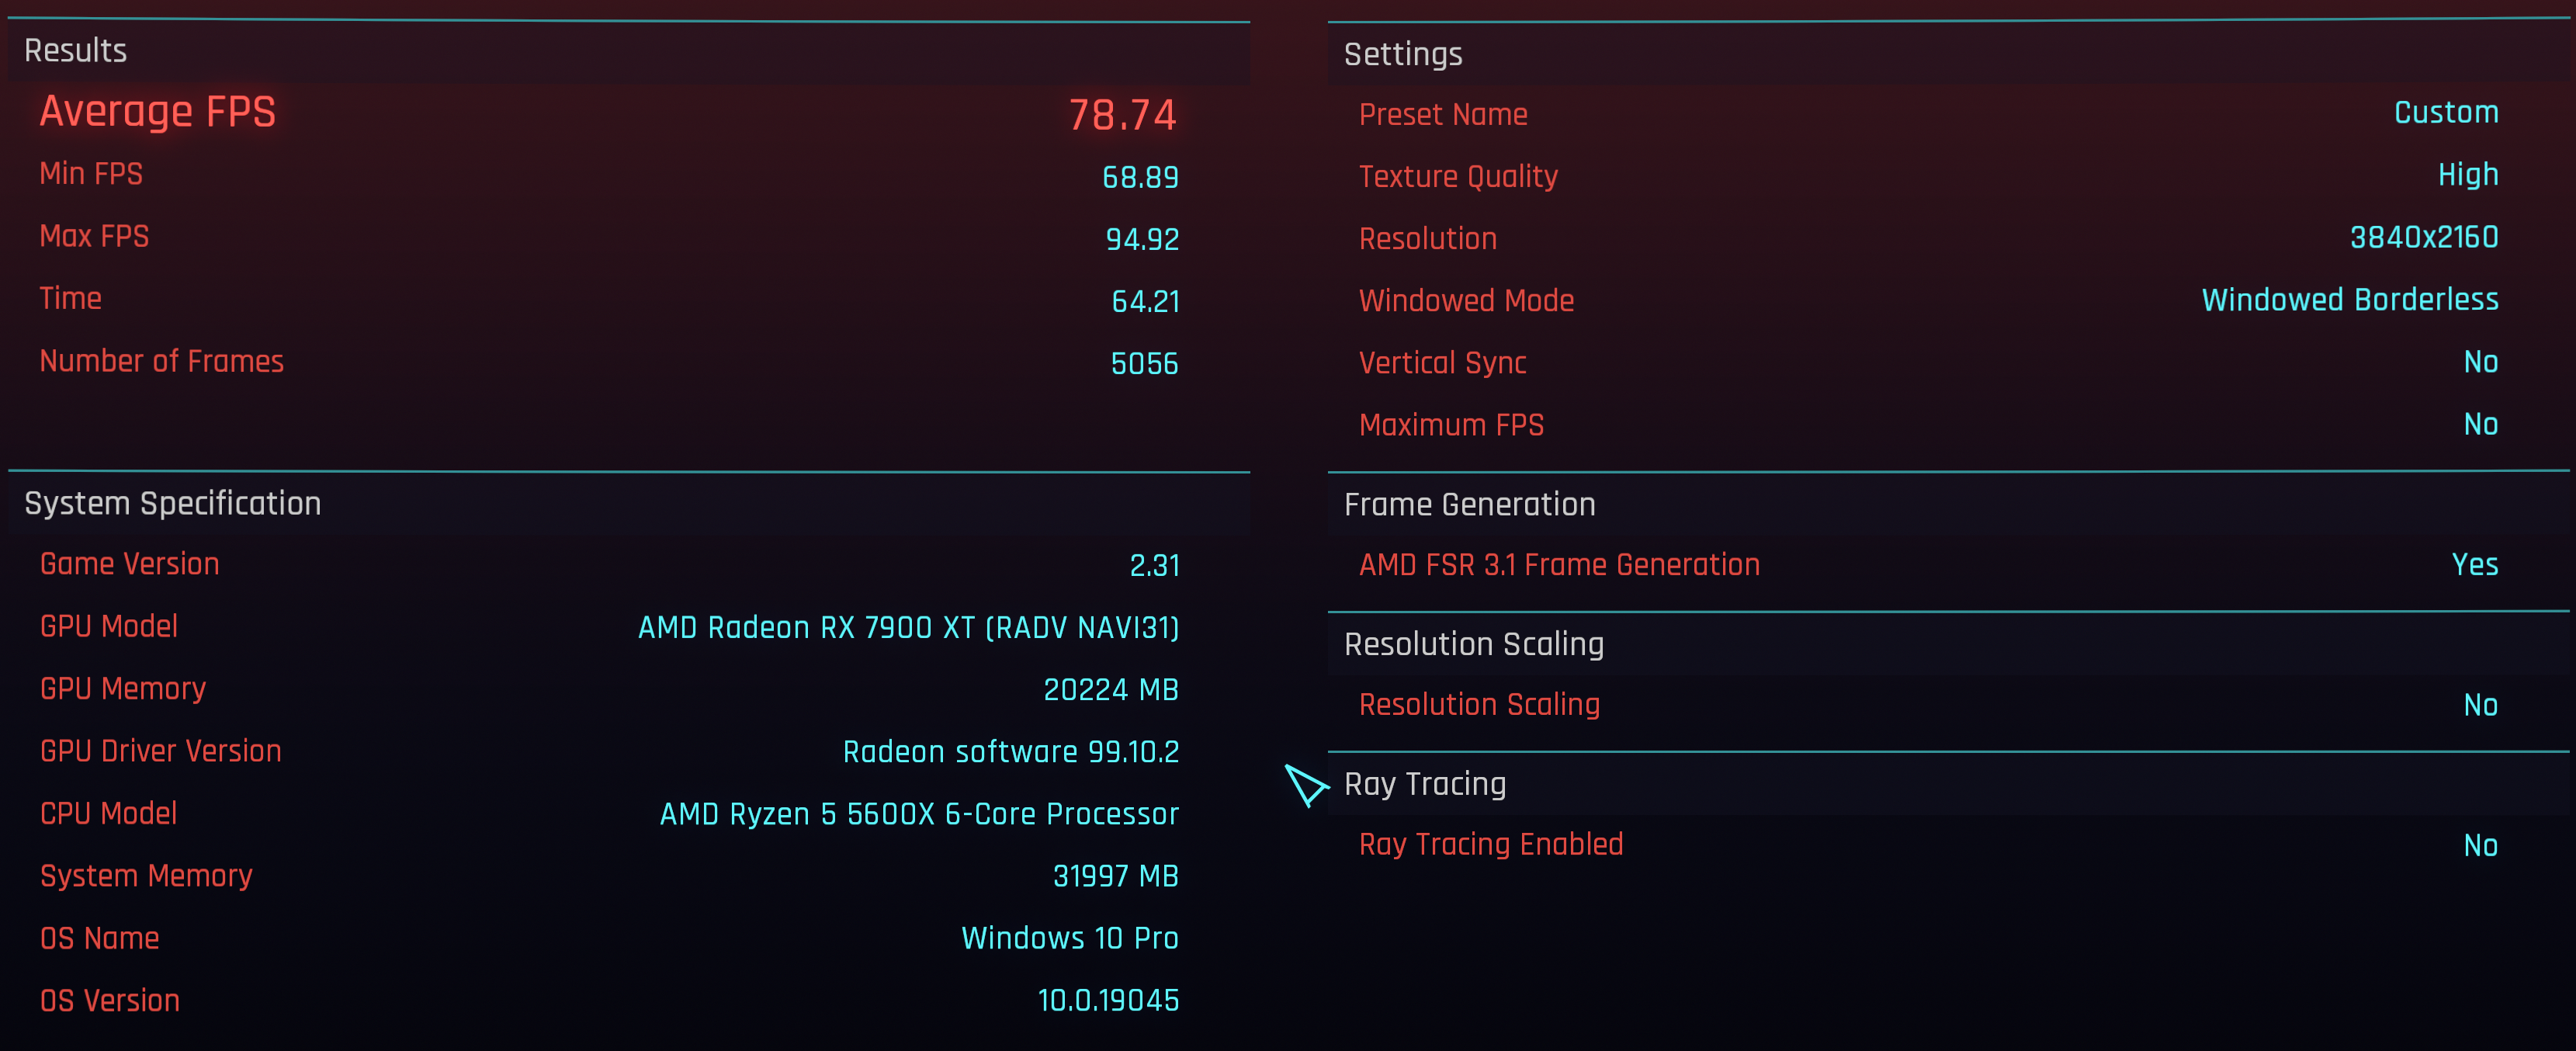Viewport: 2576px width, 1051px height.
Task: Click the GPU Model value text
Action: tap(908, 628)
